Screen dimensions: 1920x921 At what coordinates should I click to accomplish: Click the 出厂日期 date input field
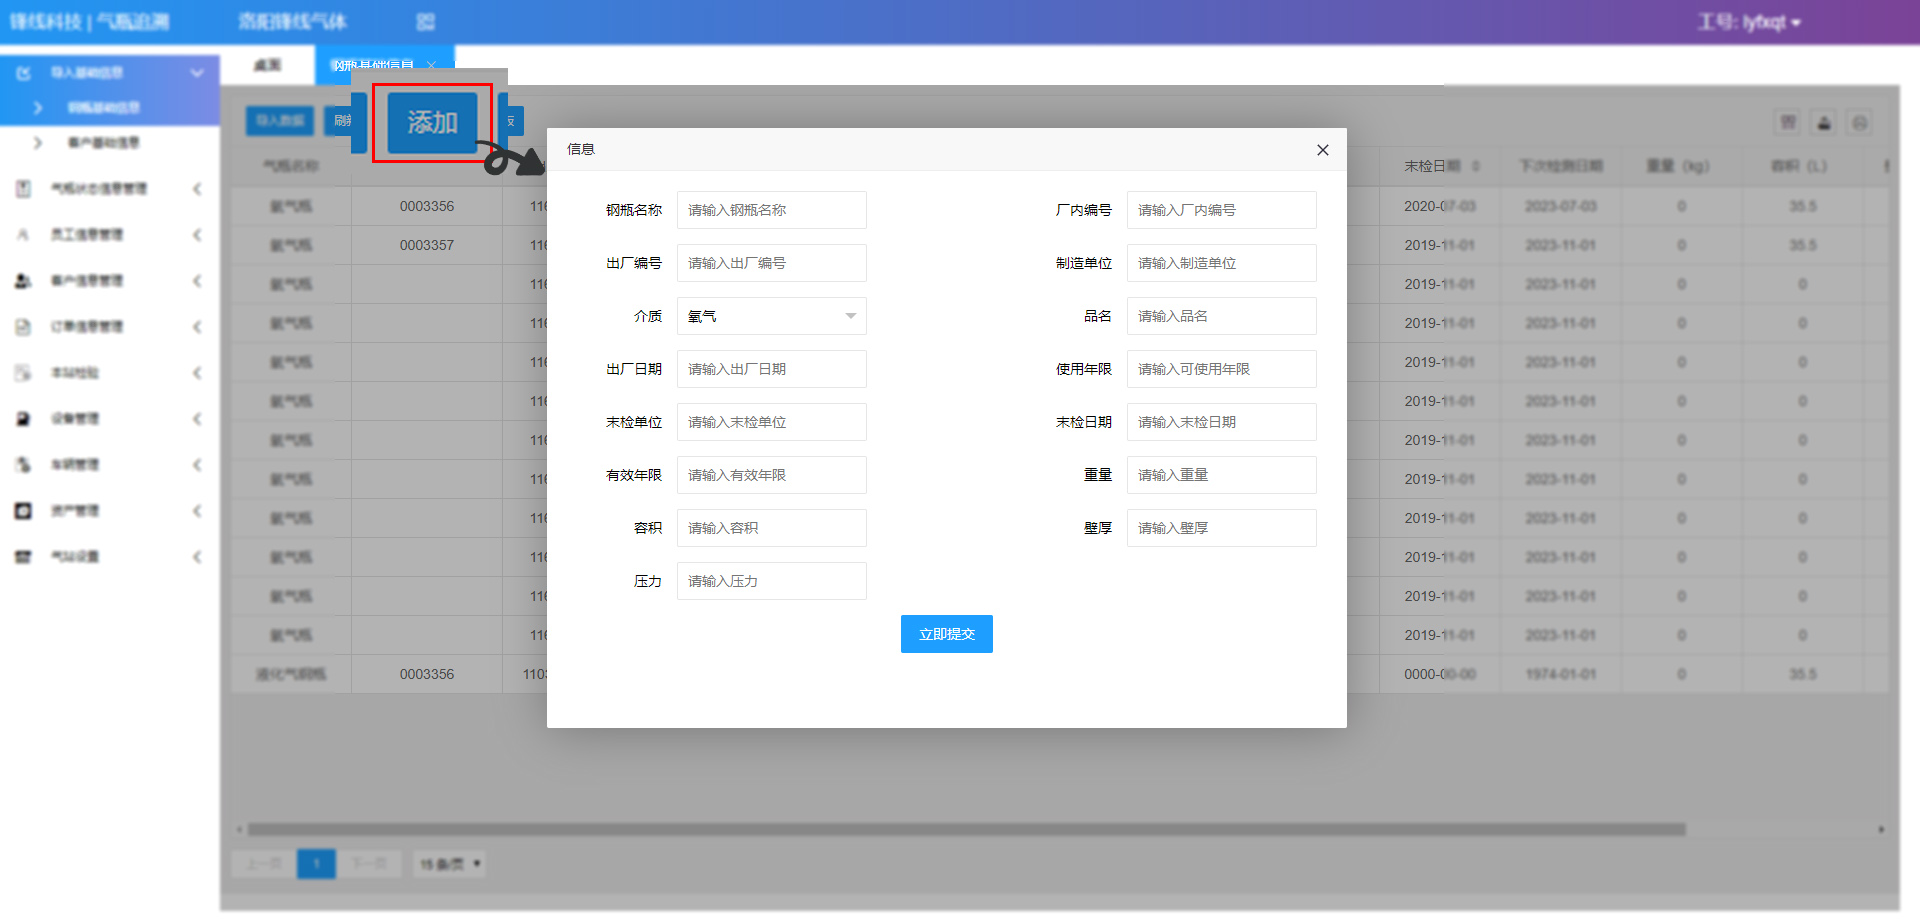coord(771,369)
